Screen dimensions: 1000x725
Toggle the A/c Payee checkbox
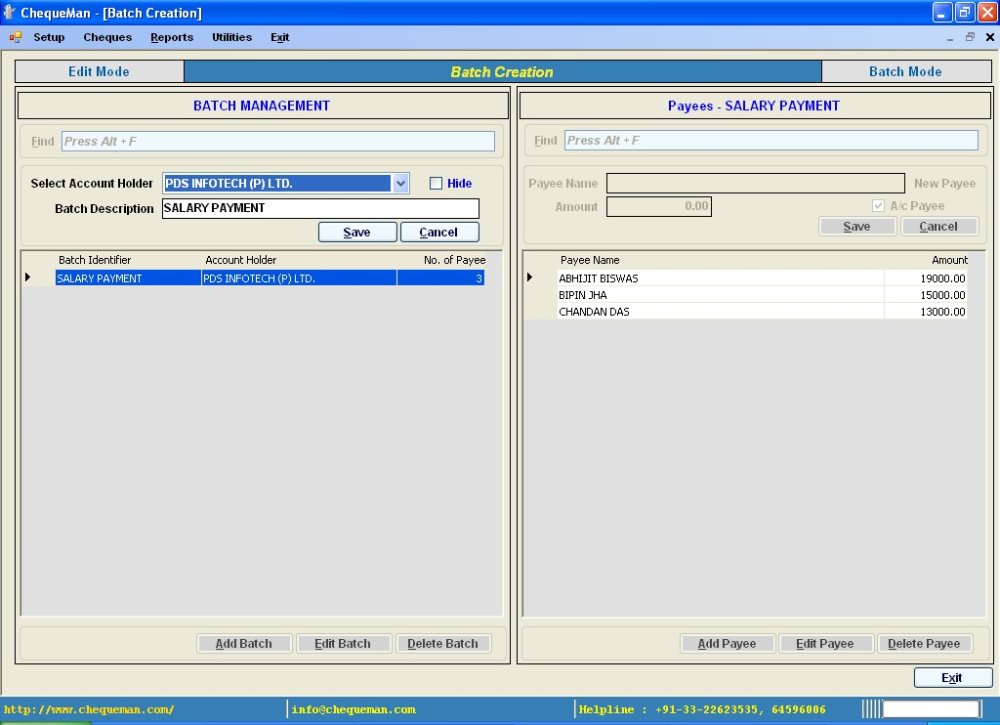click(878, 206)
